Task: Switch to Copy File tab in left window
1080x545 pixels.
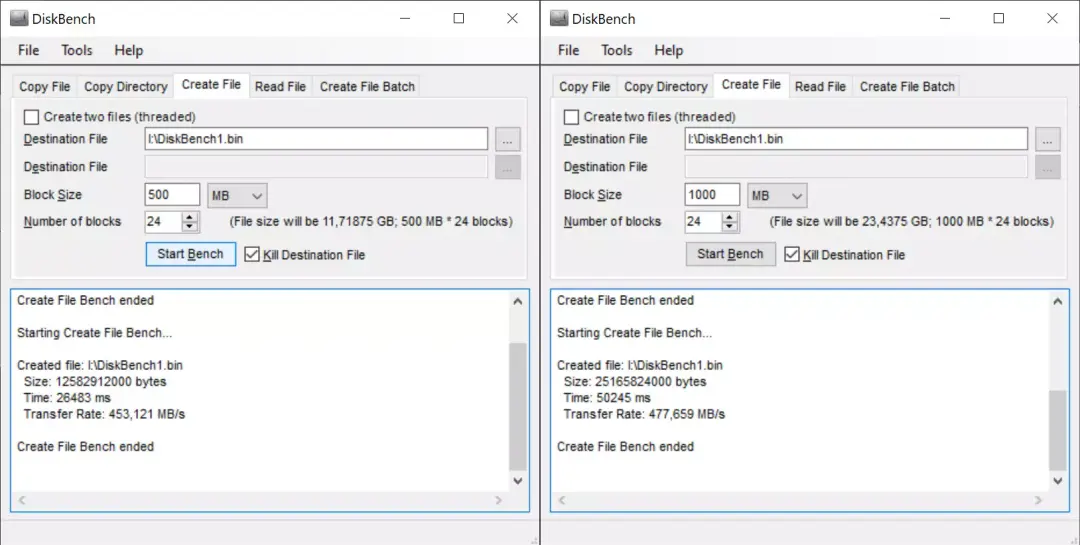Action: point(45,87)
